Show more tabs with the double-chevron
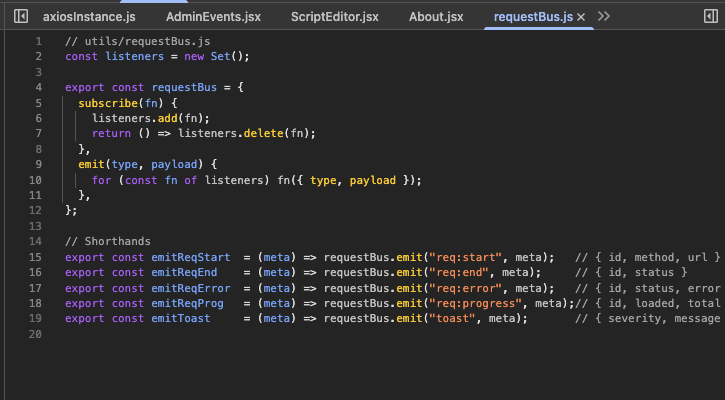725x400 pixels. click(x=603, y=17)
